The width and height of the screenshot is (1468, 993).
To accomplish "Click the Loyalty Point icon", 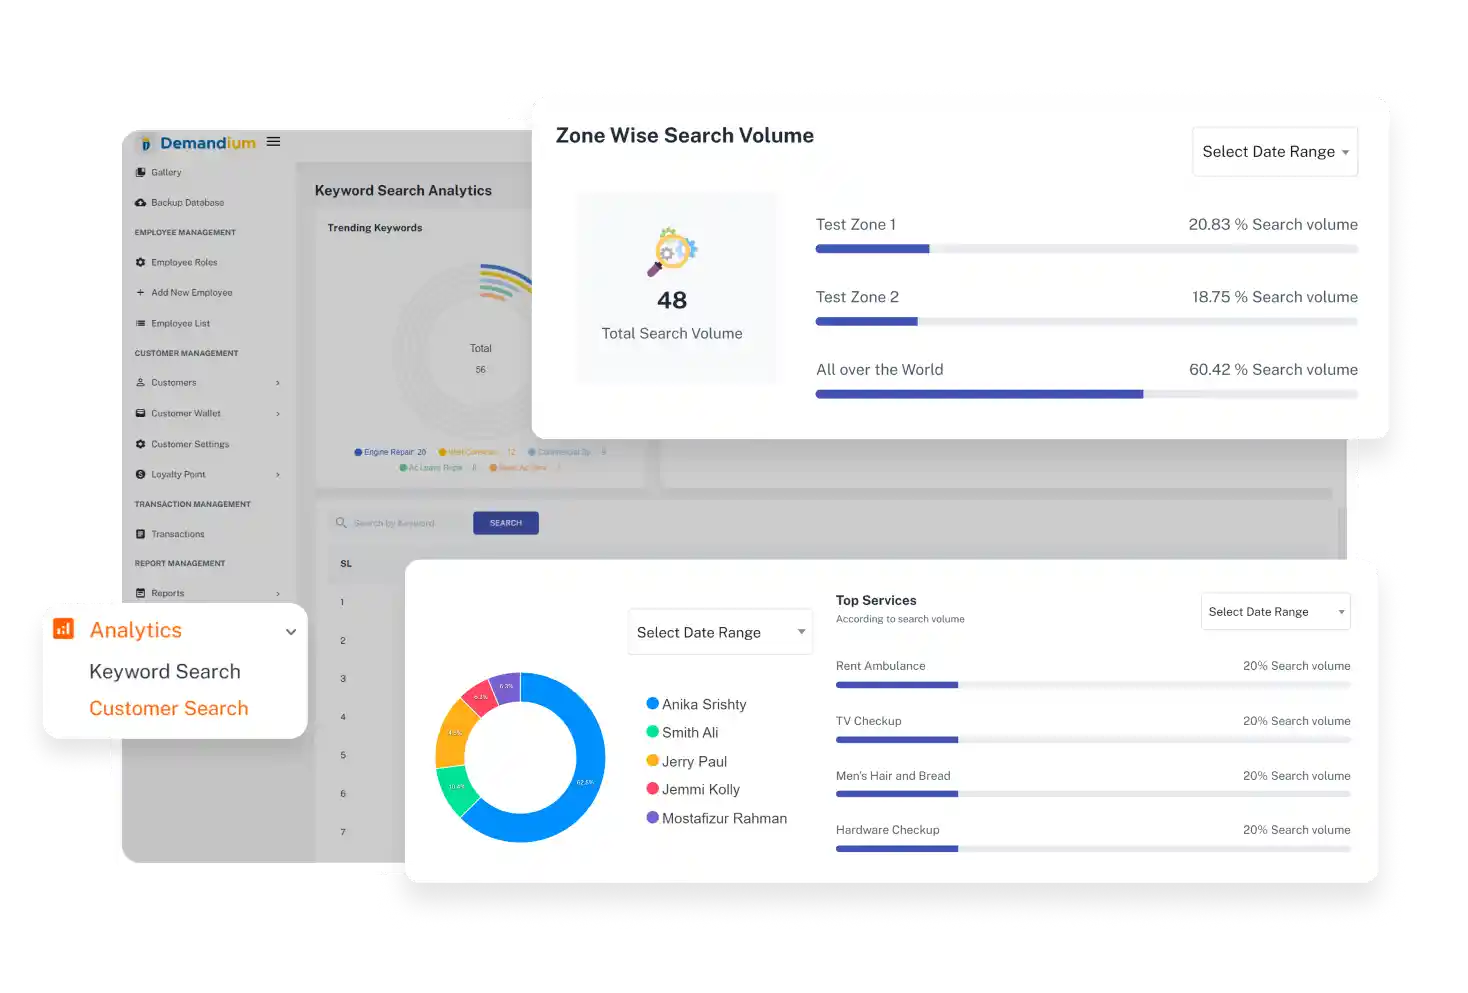I will click(x=141, y=474).
